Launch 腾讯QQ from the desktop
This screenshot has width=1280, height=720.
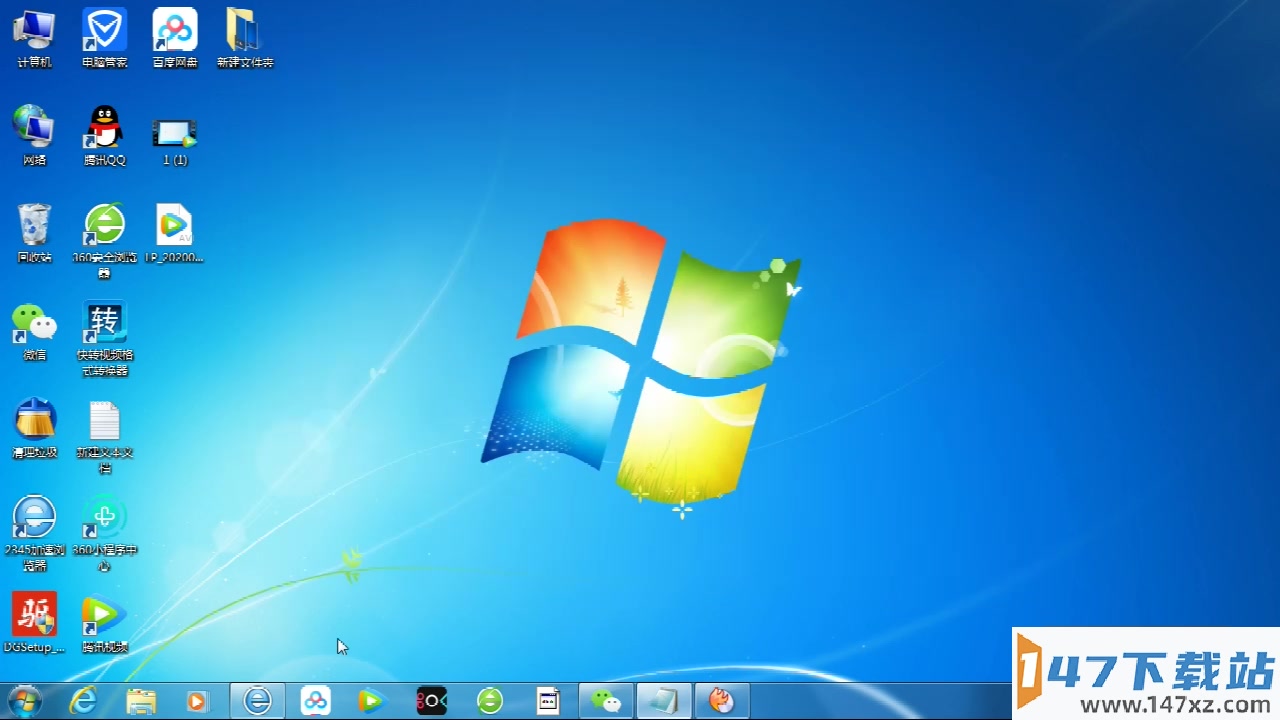coord(104,135)
